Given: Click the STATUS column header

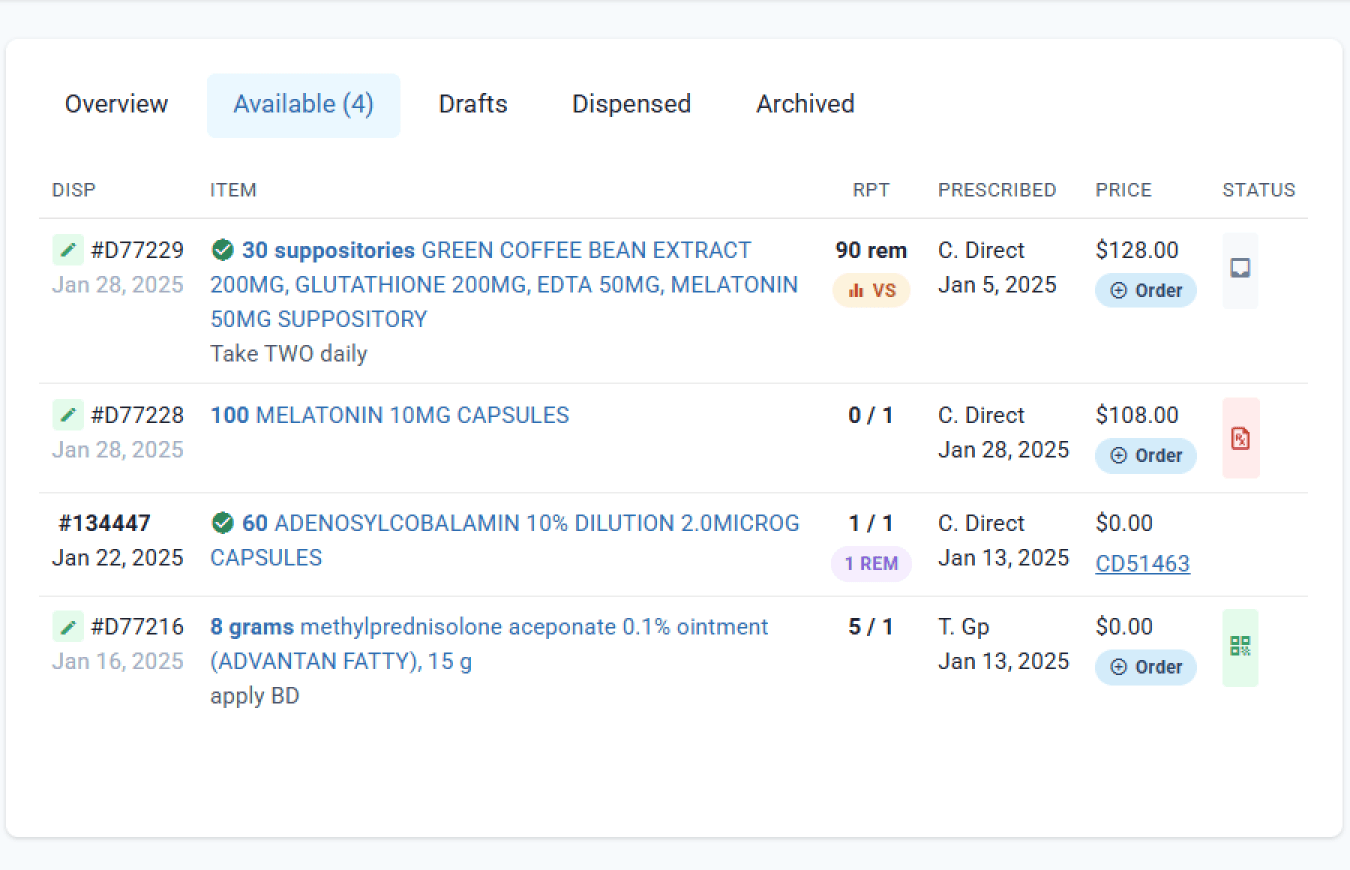Looking at the screenshot, I should point(1259,190).
